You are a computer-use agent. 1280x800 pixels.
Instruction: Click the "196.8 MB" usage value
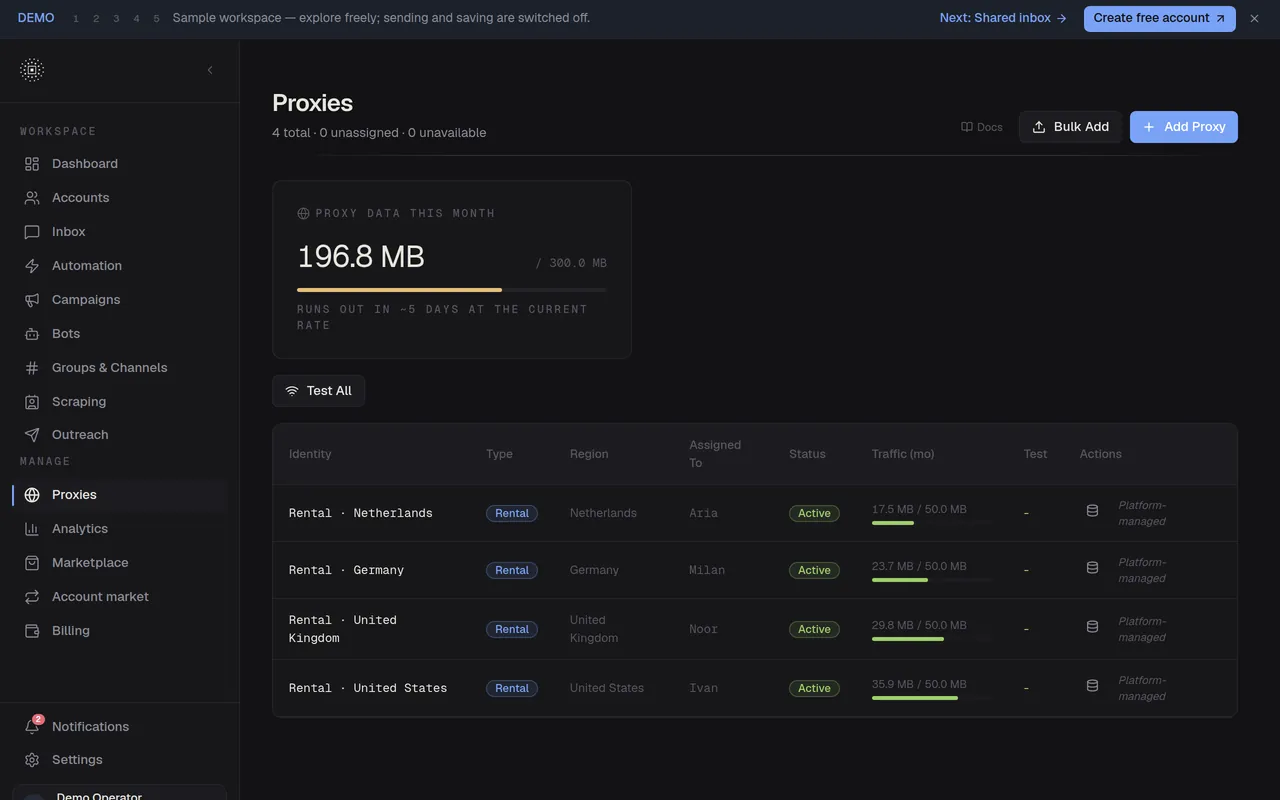click(x=361, y=257)
